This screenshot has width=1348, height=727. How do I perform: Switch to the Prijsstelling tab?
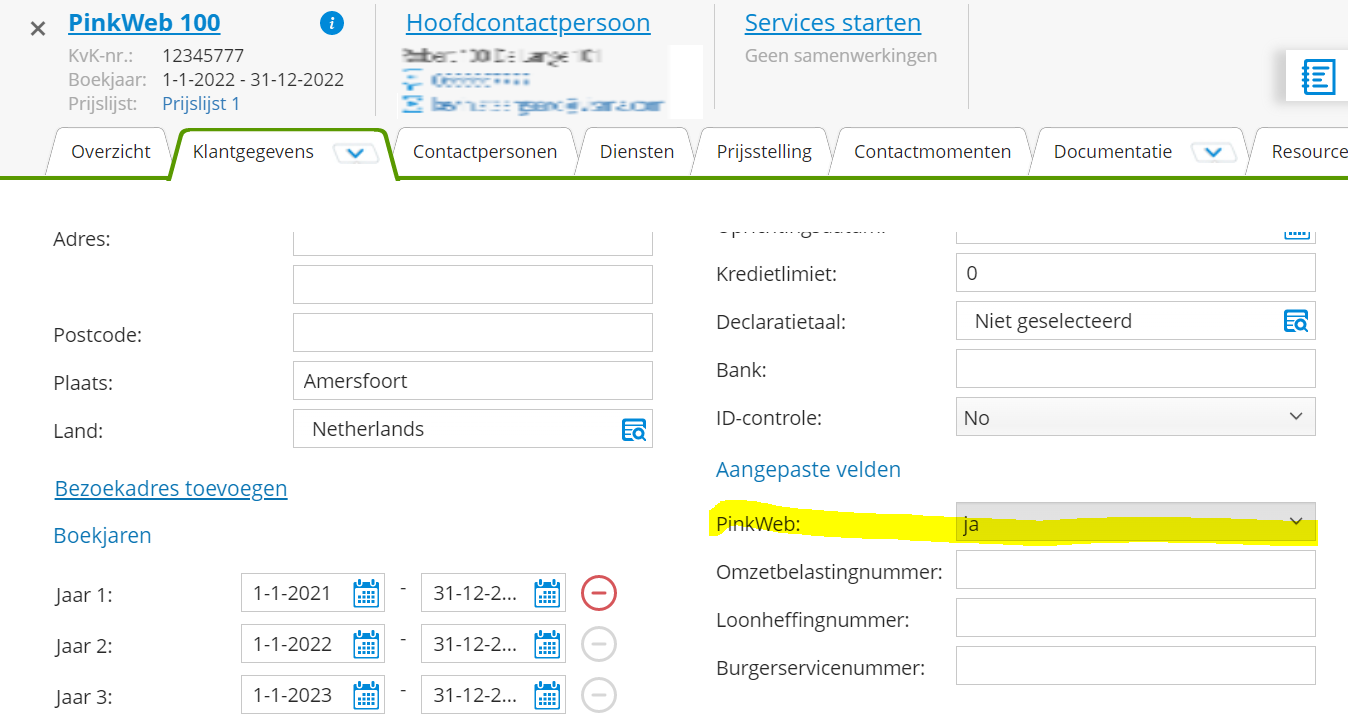pos(764,152)
